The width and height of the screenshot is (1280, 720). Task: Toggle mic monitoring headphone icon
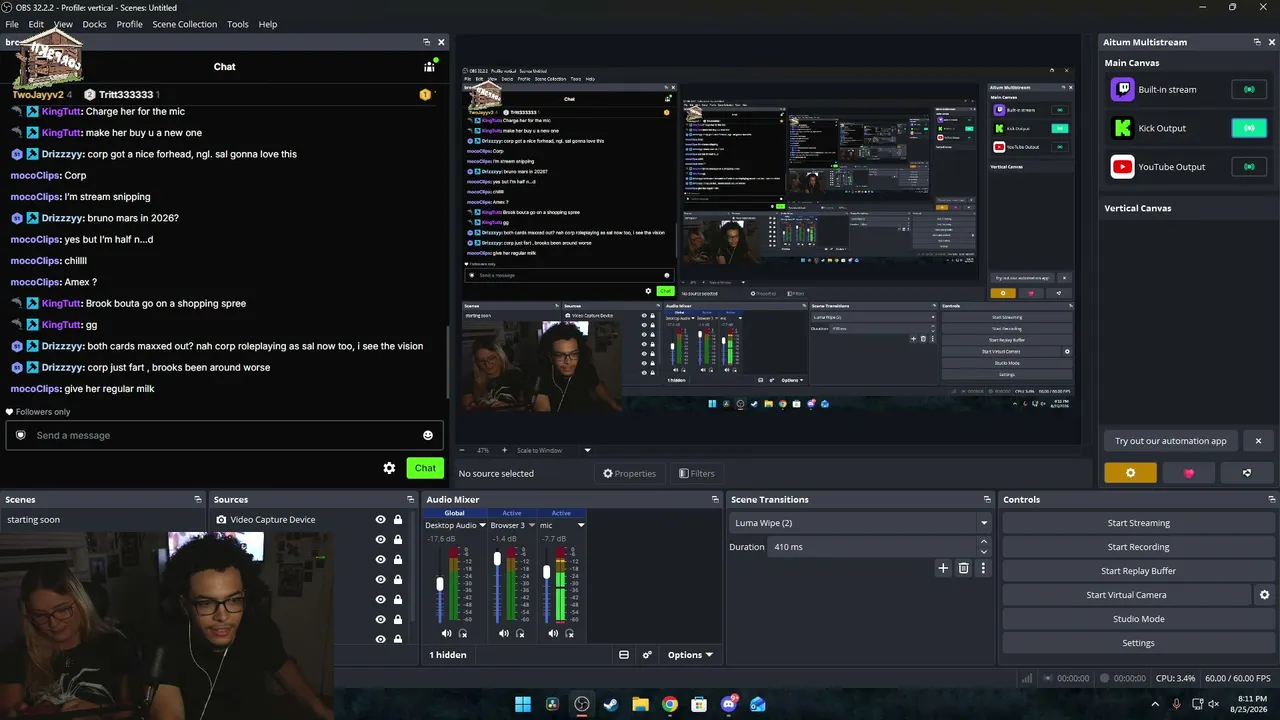coord(569,633)
